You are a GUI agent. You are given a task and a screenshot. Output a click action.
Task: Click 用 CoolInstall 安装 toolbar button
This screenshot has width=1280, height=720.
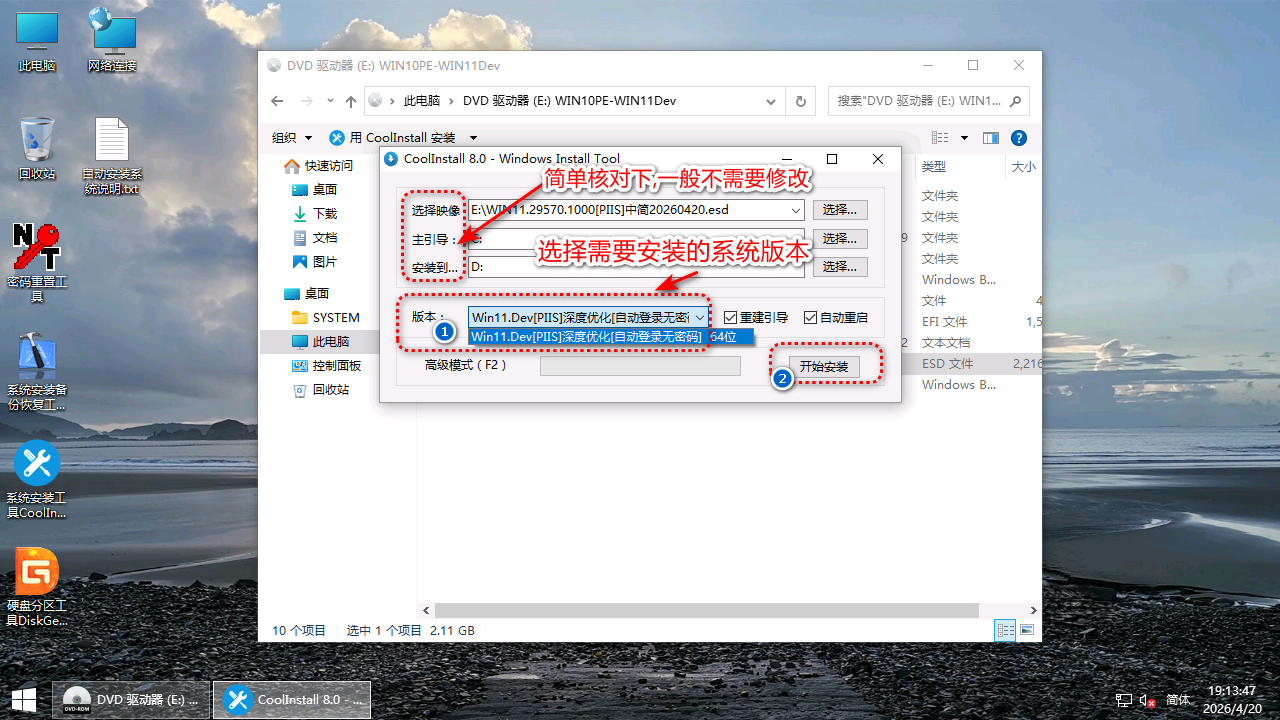click(x=392, y=138)
